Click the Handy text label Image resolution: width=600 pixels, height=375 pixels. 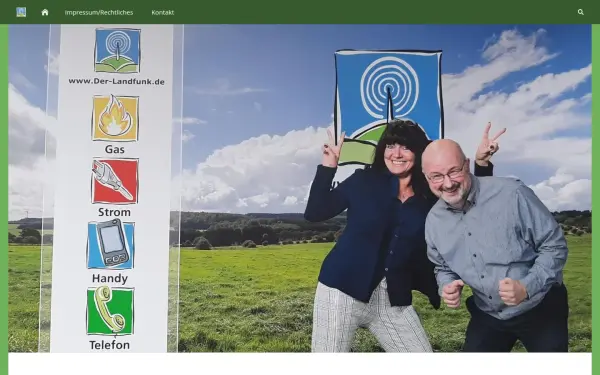[x=110, y=278]
